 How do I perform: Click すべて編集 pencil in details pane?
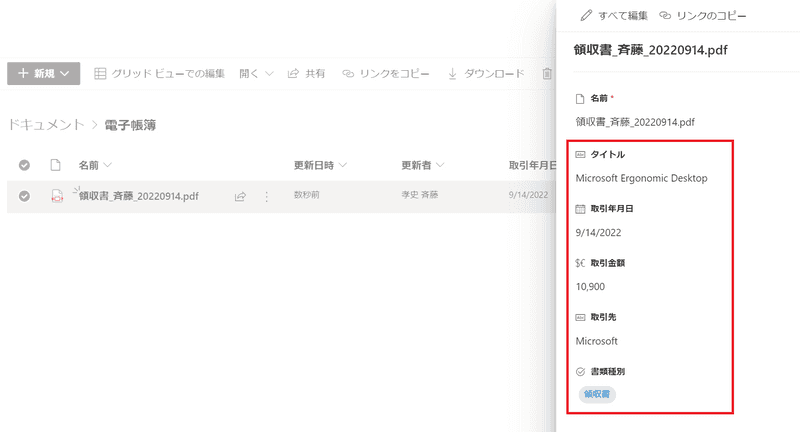coord(614,16)
